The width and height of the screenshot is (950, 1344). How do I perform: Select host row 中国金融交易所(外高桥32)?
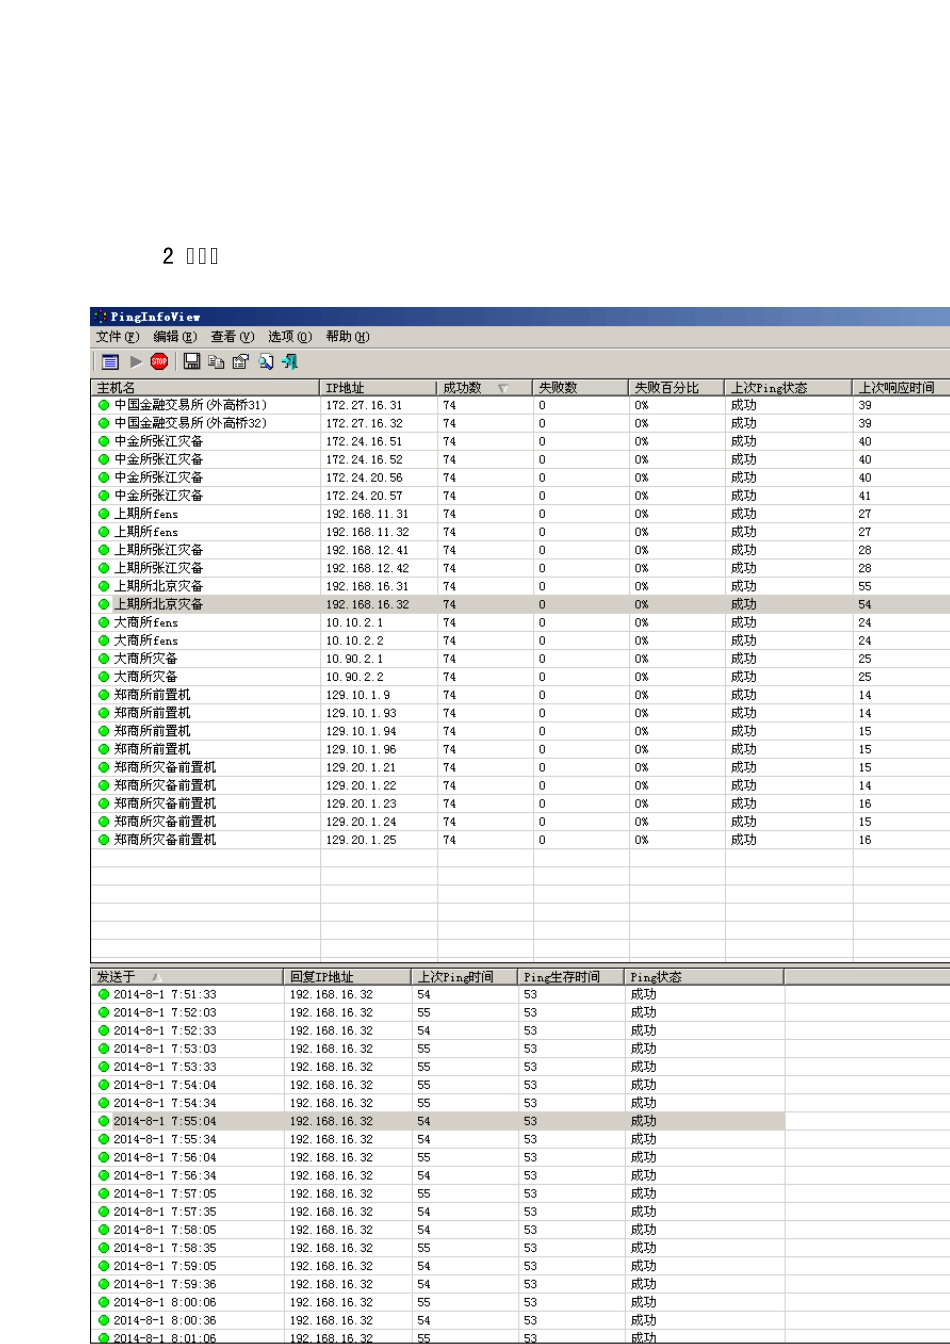coord(520,424)
